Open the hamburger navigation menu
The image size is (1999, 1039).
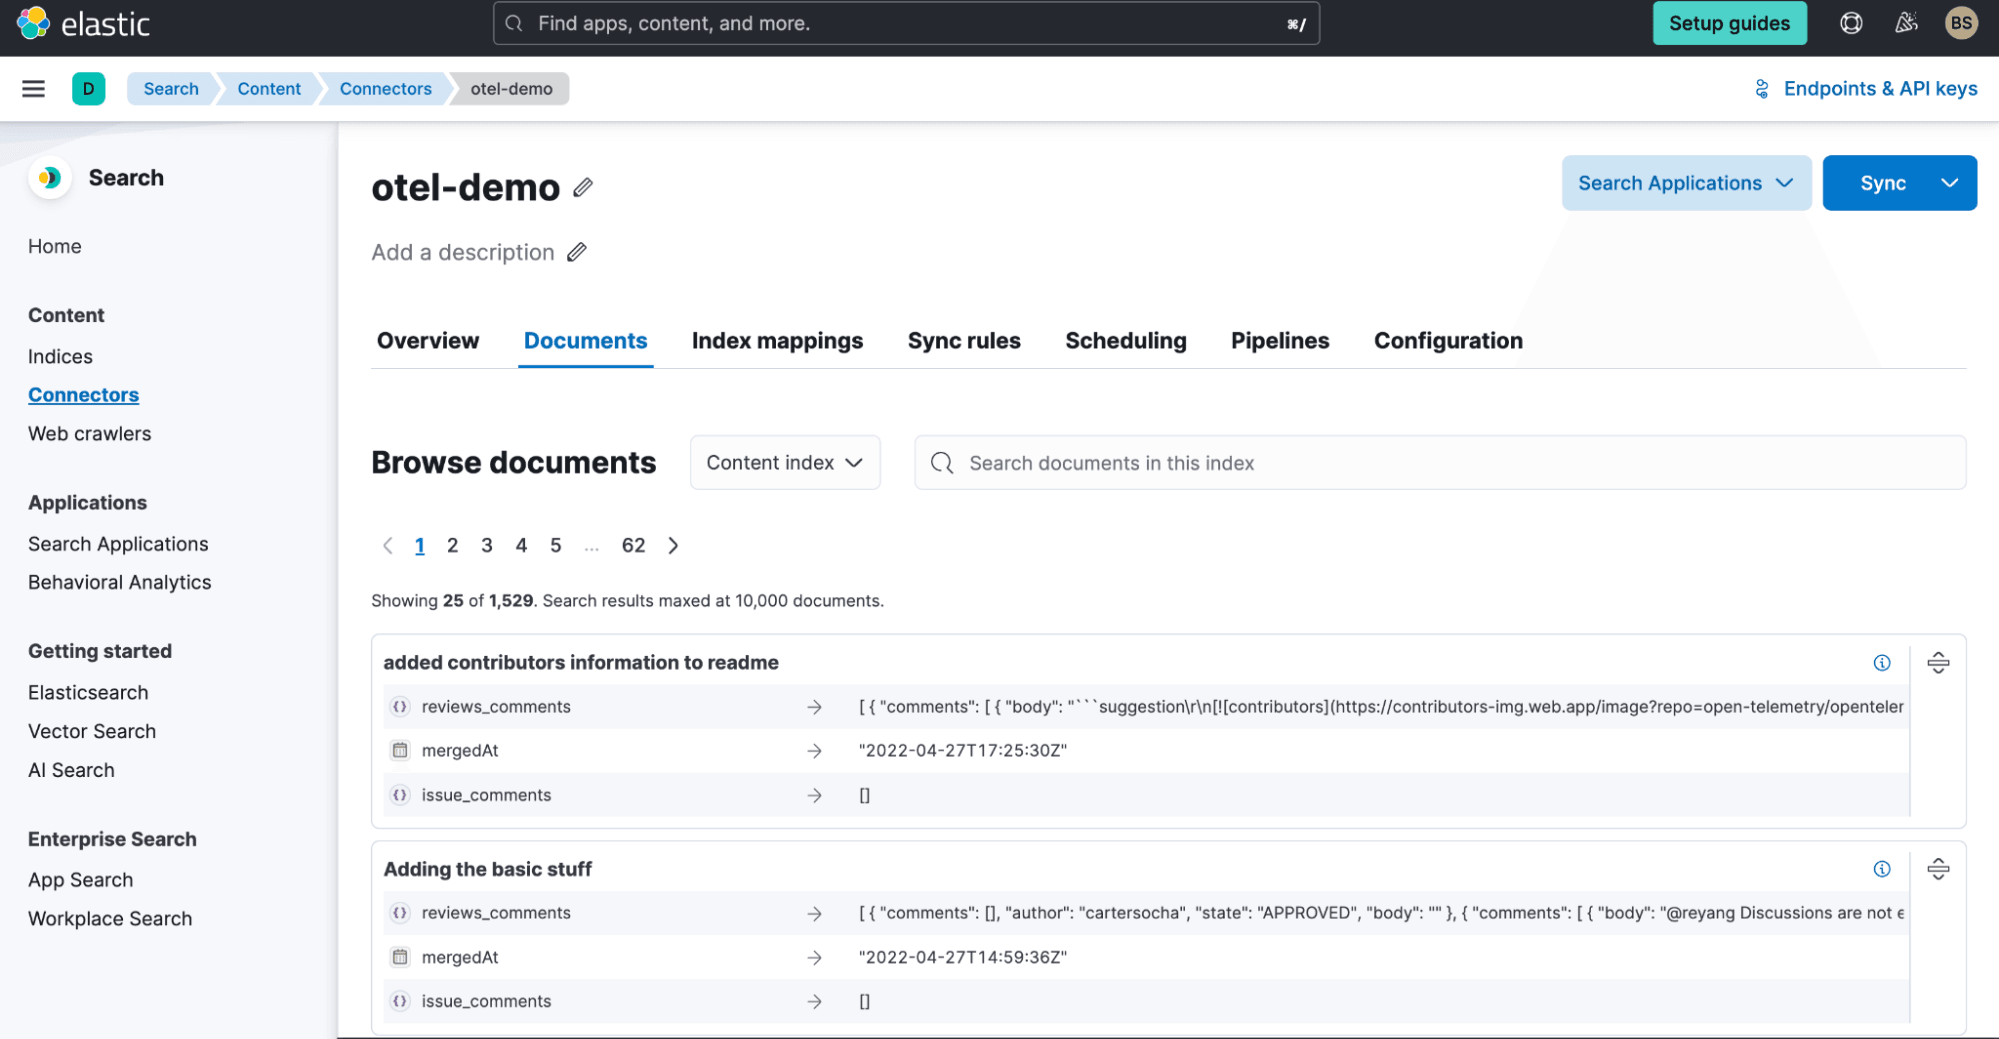click(33, 89)
